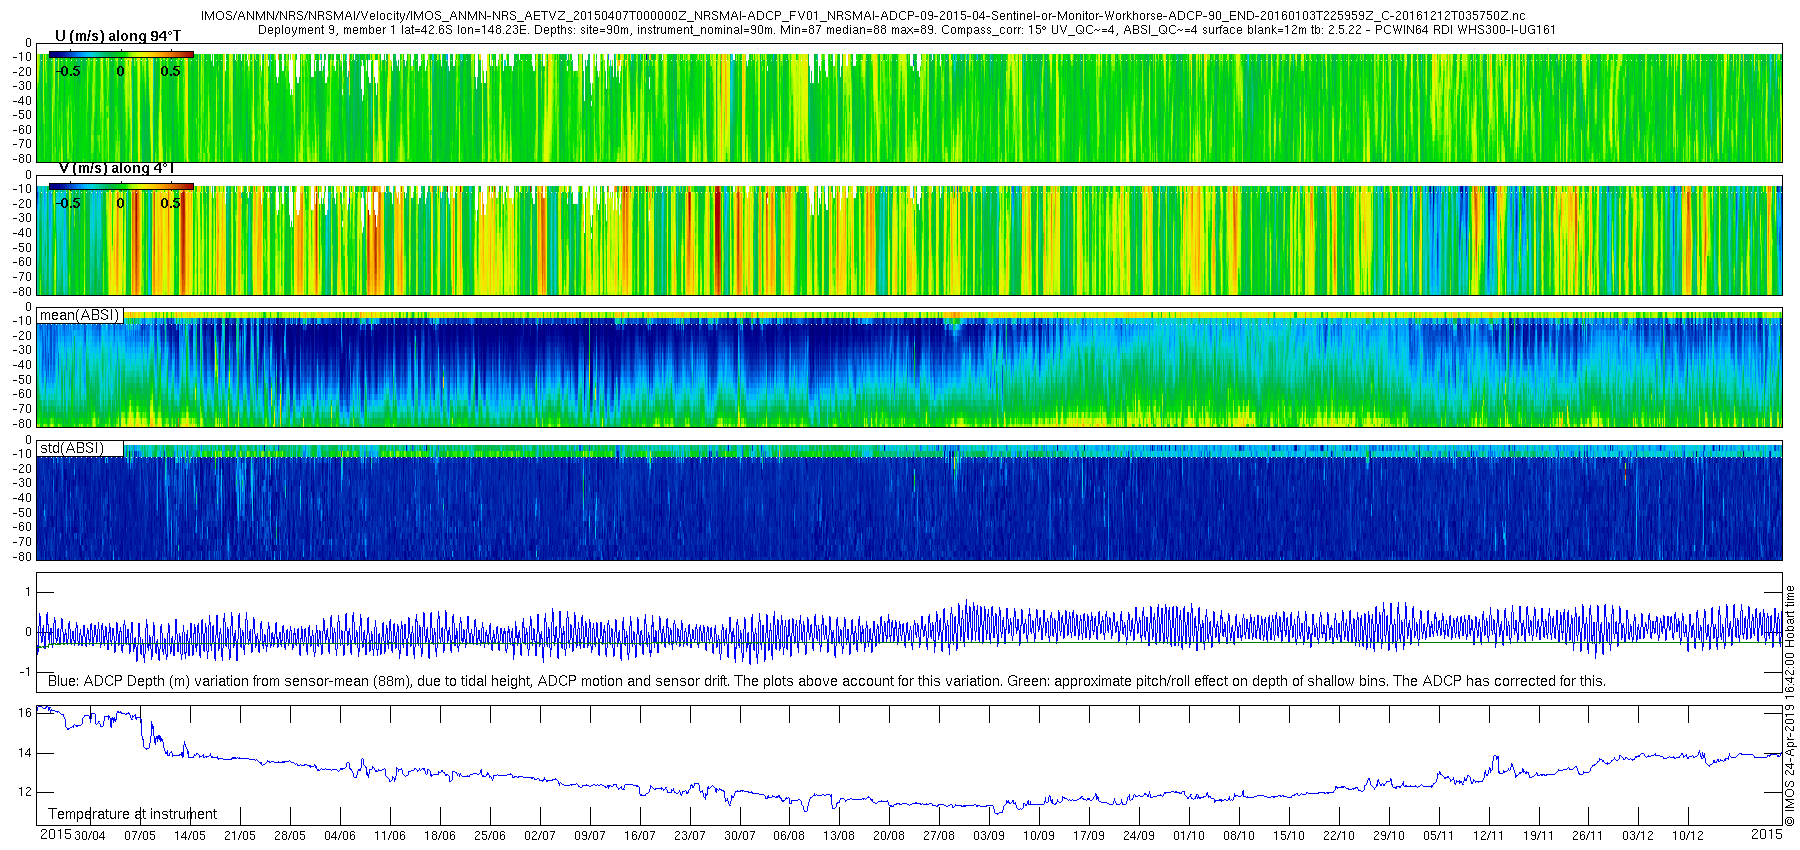Viewport: 1800px width, 850px height.
Task: Select the 02/07 date tick label
Action: [540, 836]
